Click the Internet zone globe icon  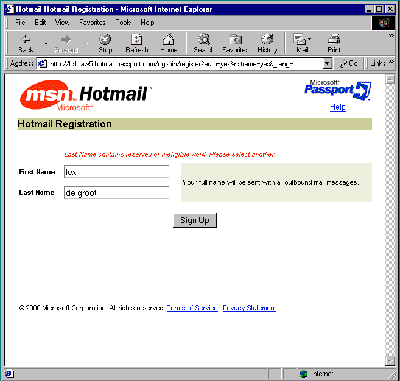pyautogui.click(x=303, y=374)
